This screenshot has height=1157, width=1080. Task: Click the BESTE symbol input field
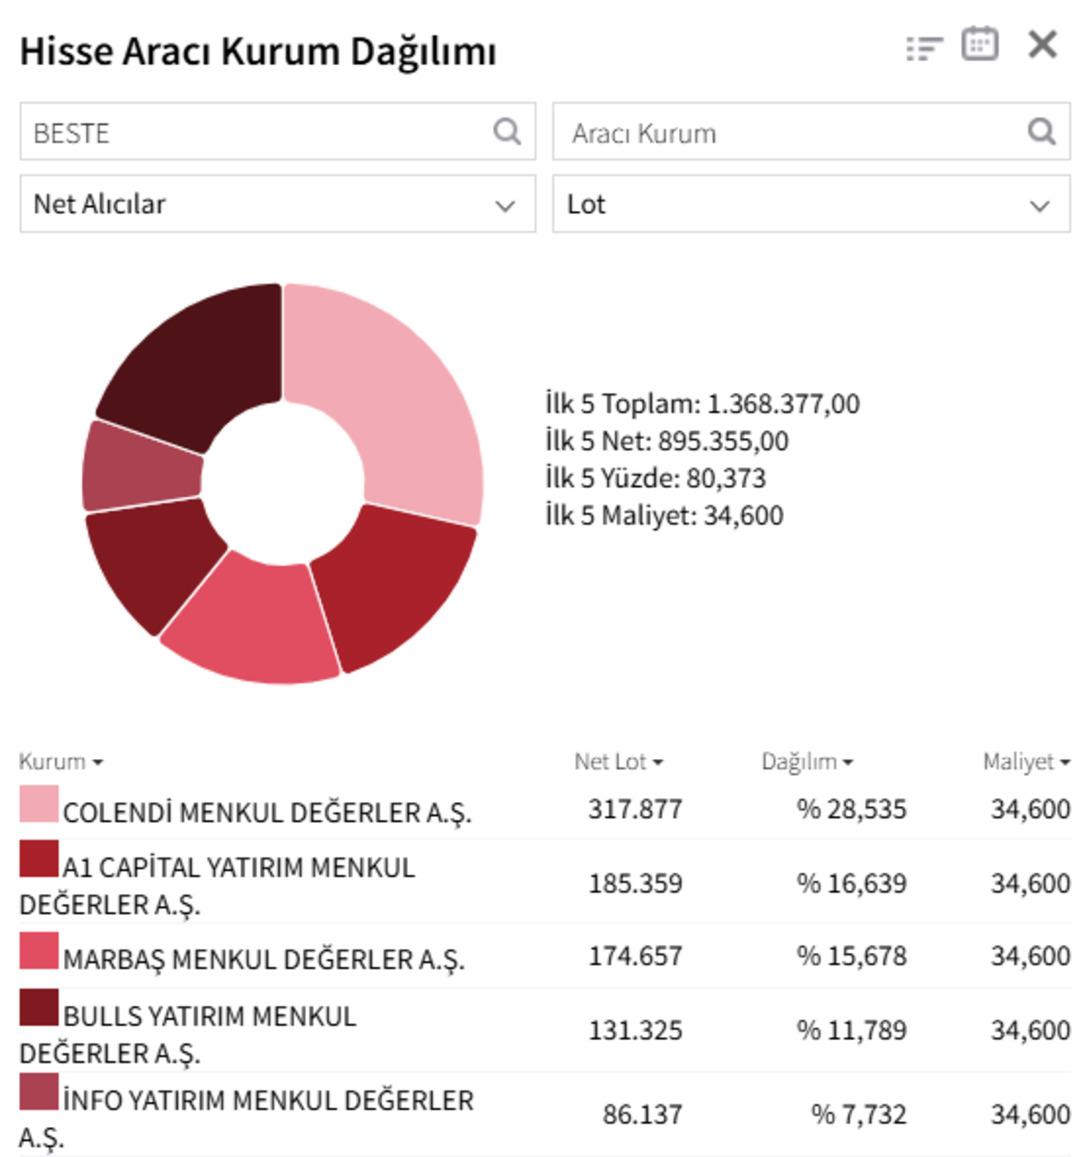(250, 131)
